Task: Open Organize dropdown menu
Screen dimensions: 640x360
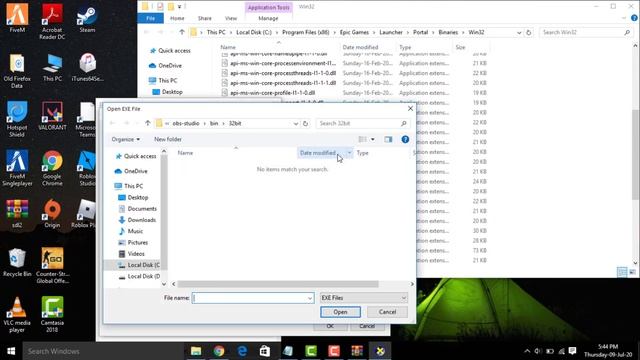Action: click(x=126, y=139)
